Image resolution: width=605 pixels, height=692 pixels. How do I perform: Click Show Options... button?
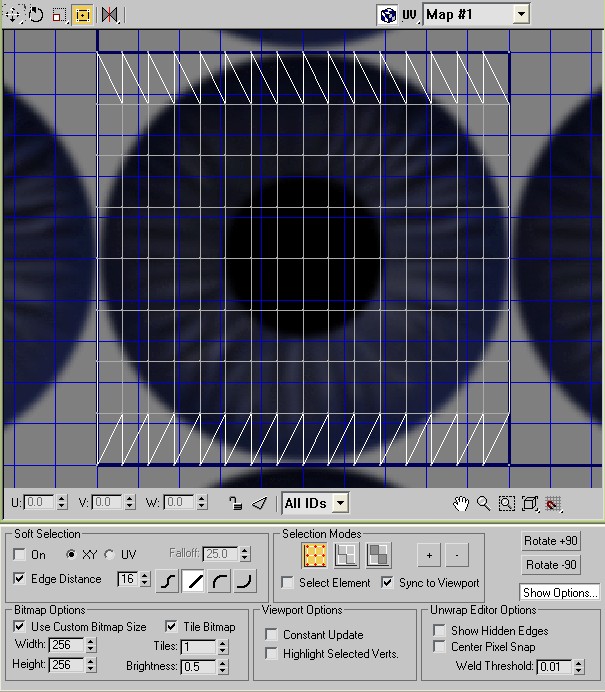560,593
